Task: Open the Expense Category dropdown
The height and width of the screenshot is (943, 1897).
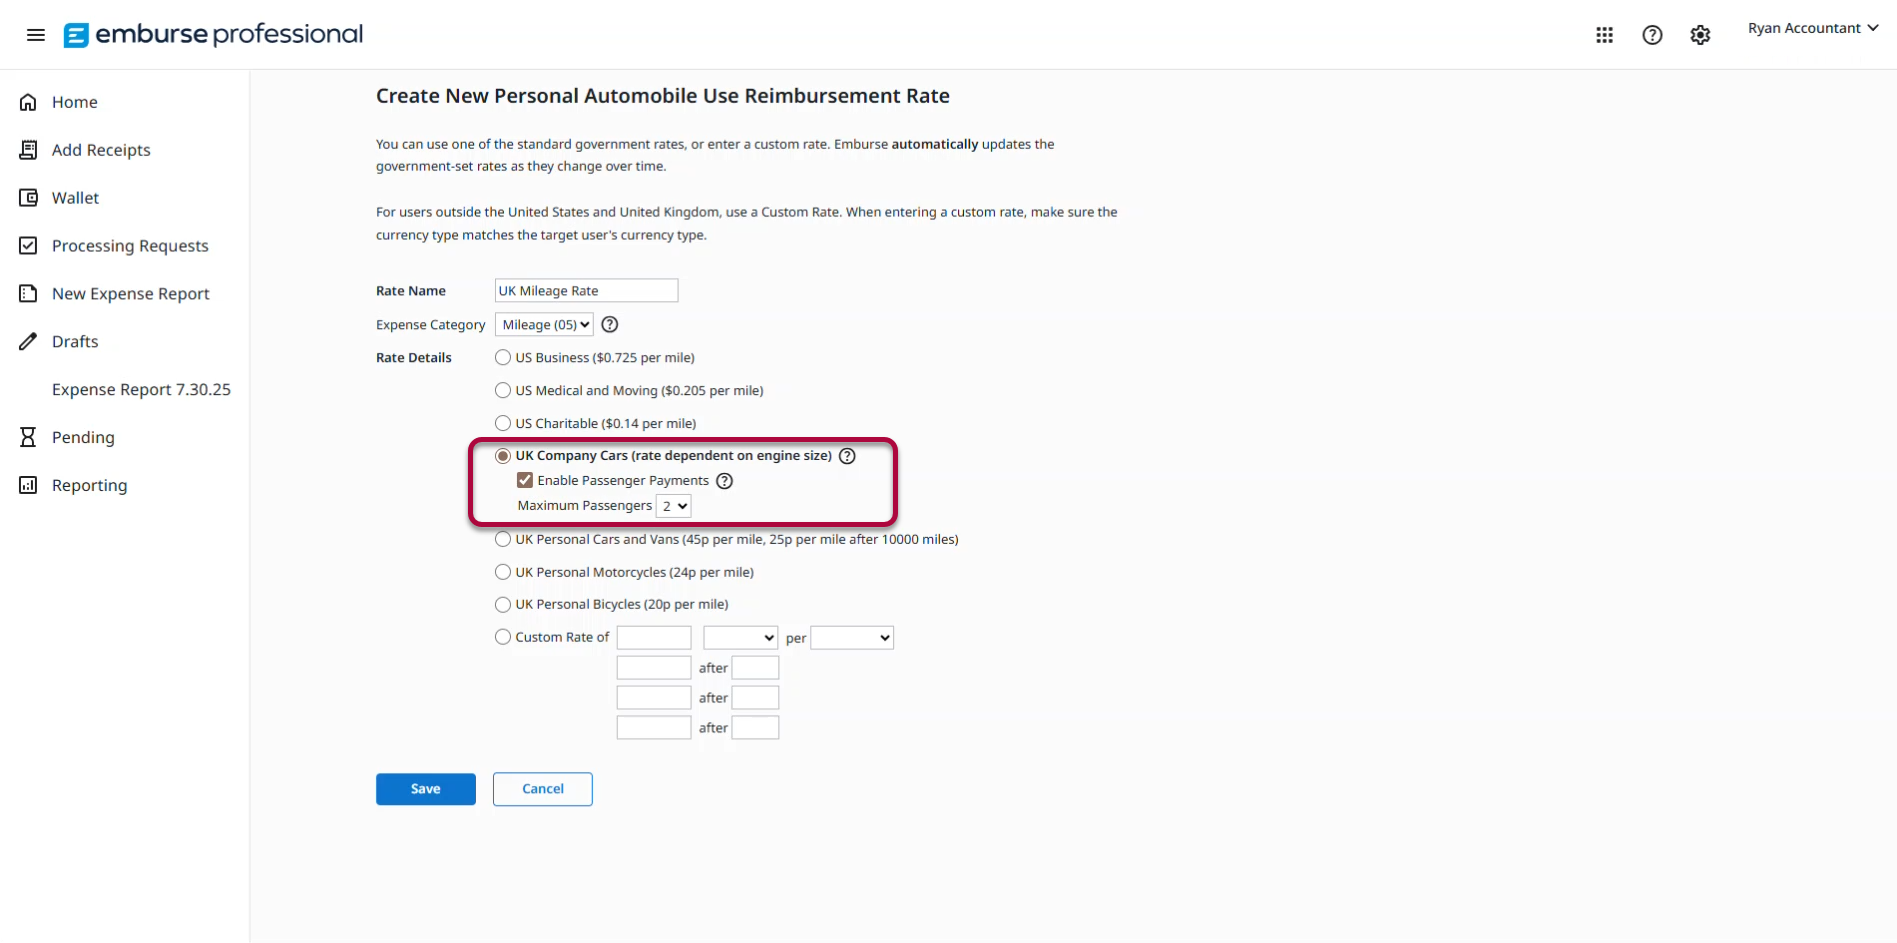Action: click(543, 324)
